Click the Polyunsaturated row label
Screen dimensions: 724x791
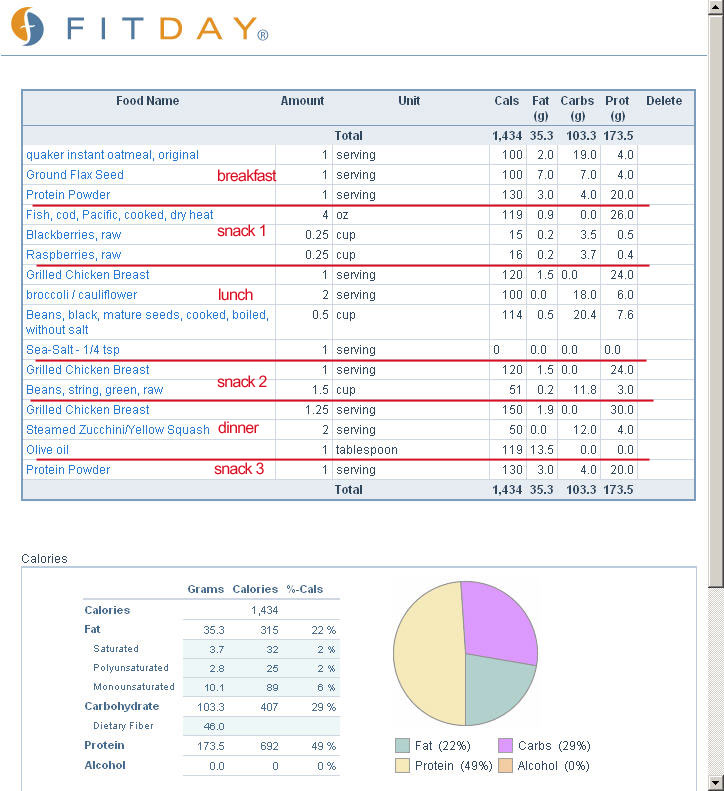[x=131, y=668]
